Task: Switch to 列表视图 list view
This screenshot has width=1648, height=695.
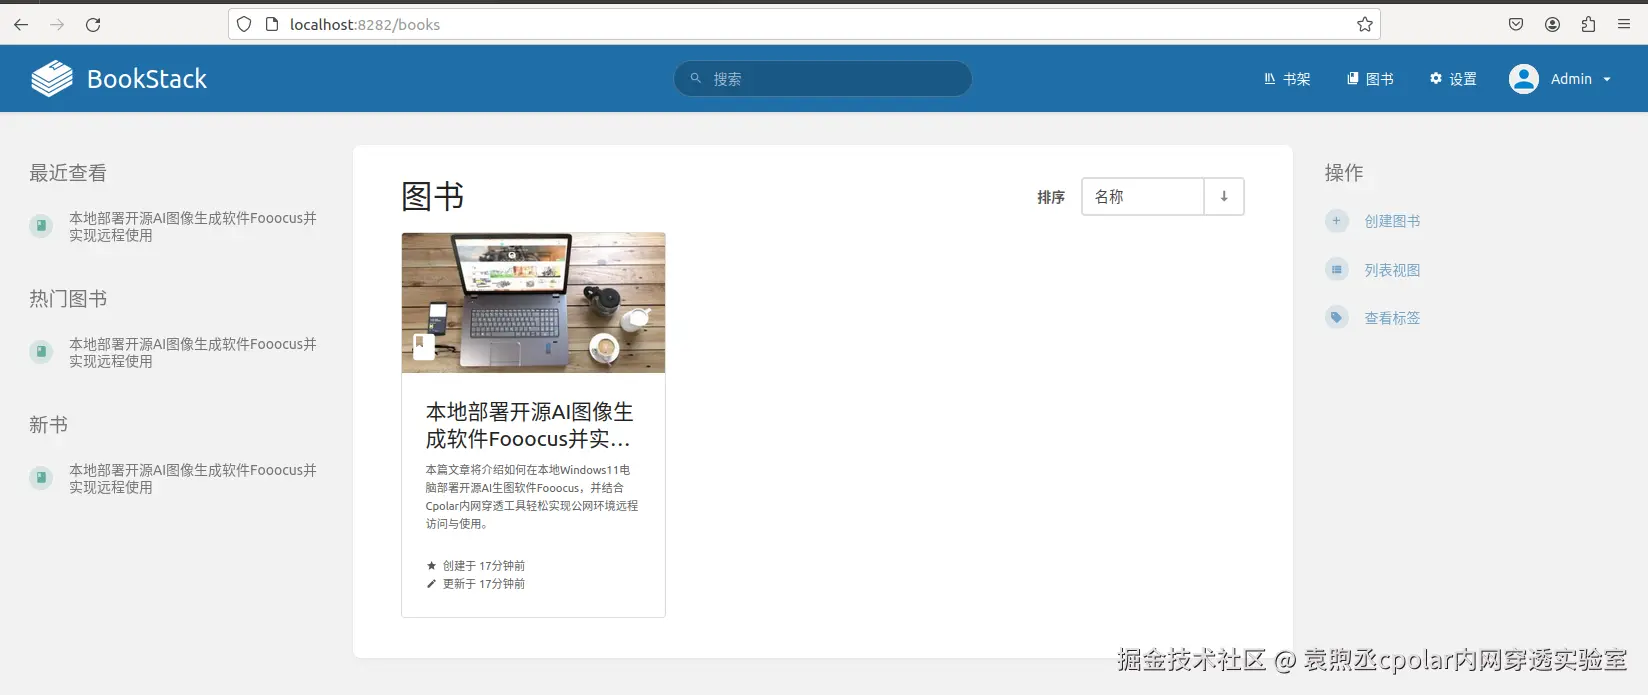Action: [1392, 270]
